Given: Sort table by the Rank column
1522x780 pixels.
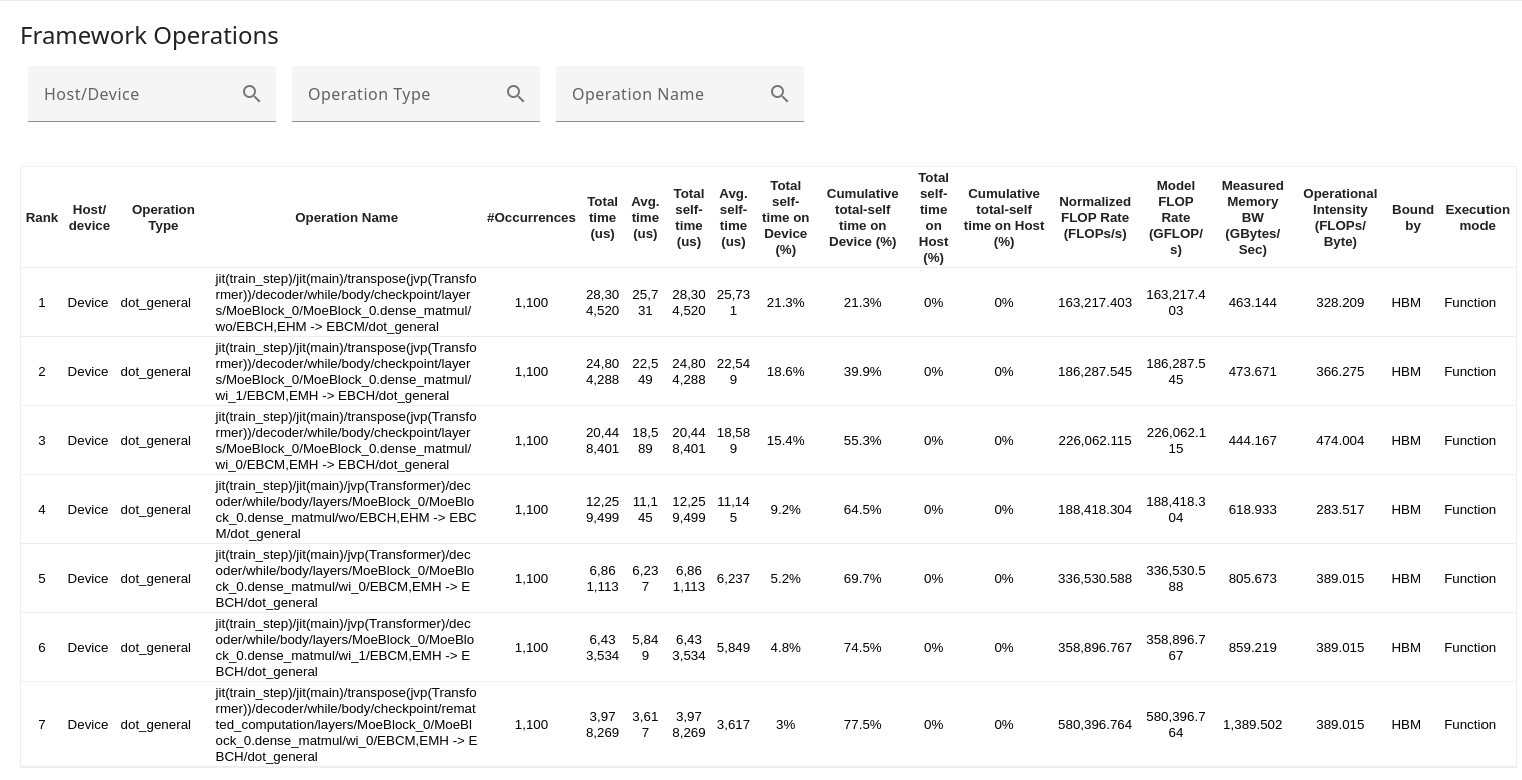Looking at the screenshot, I should pyautogui.click(x=42, y=217).
